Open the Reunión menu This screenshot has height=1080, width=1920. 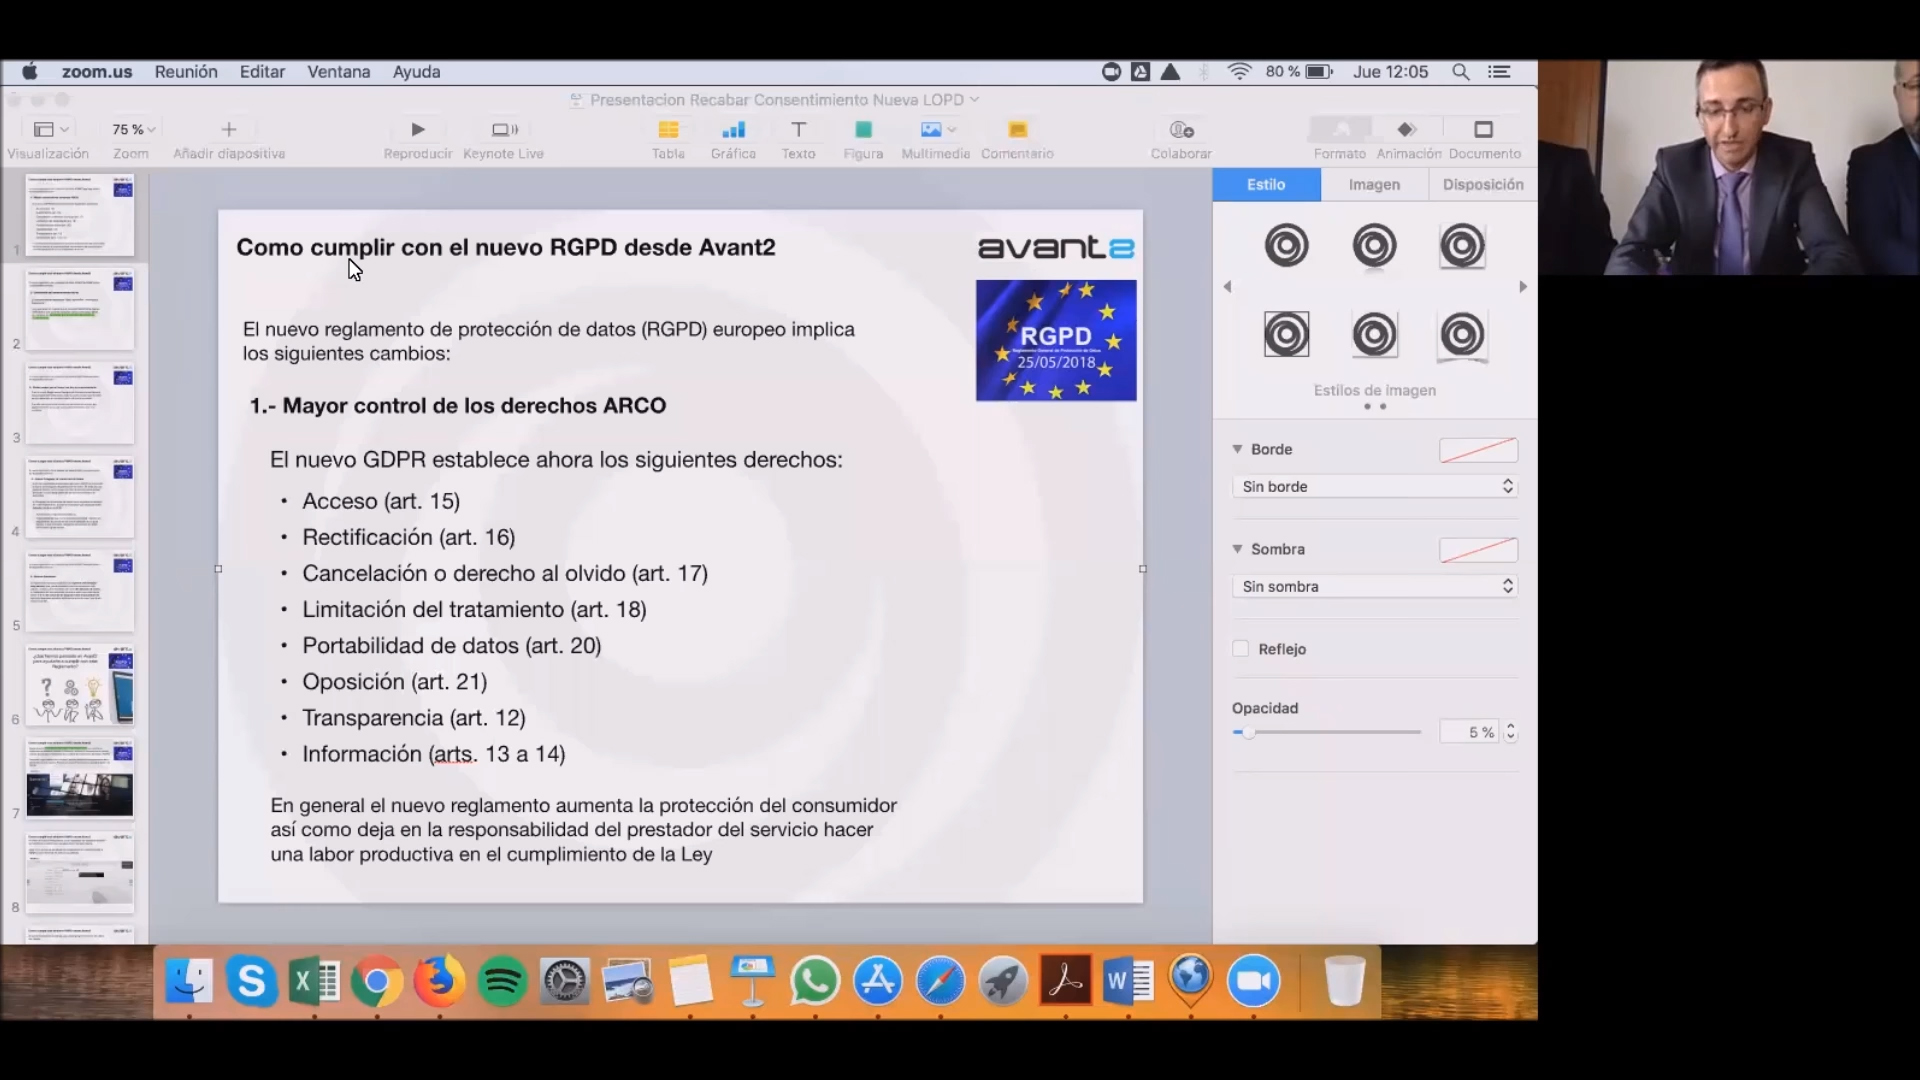186,72
